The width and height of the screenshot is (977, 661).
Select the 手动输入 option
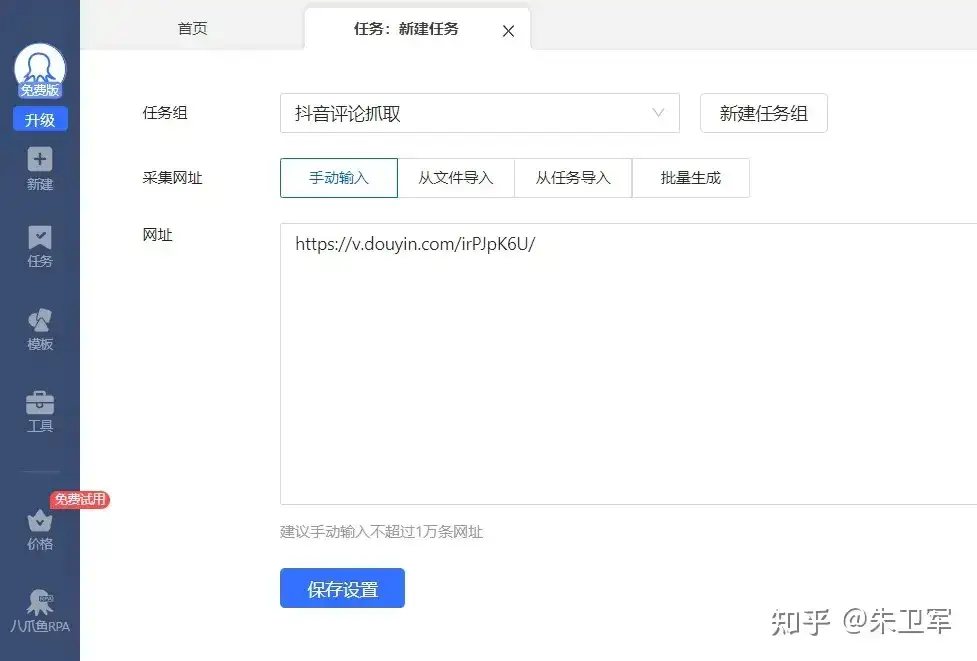tap(339, 178)
